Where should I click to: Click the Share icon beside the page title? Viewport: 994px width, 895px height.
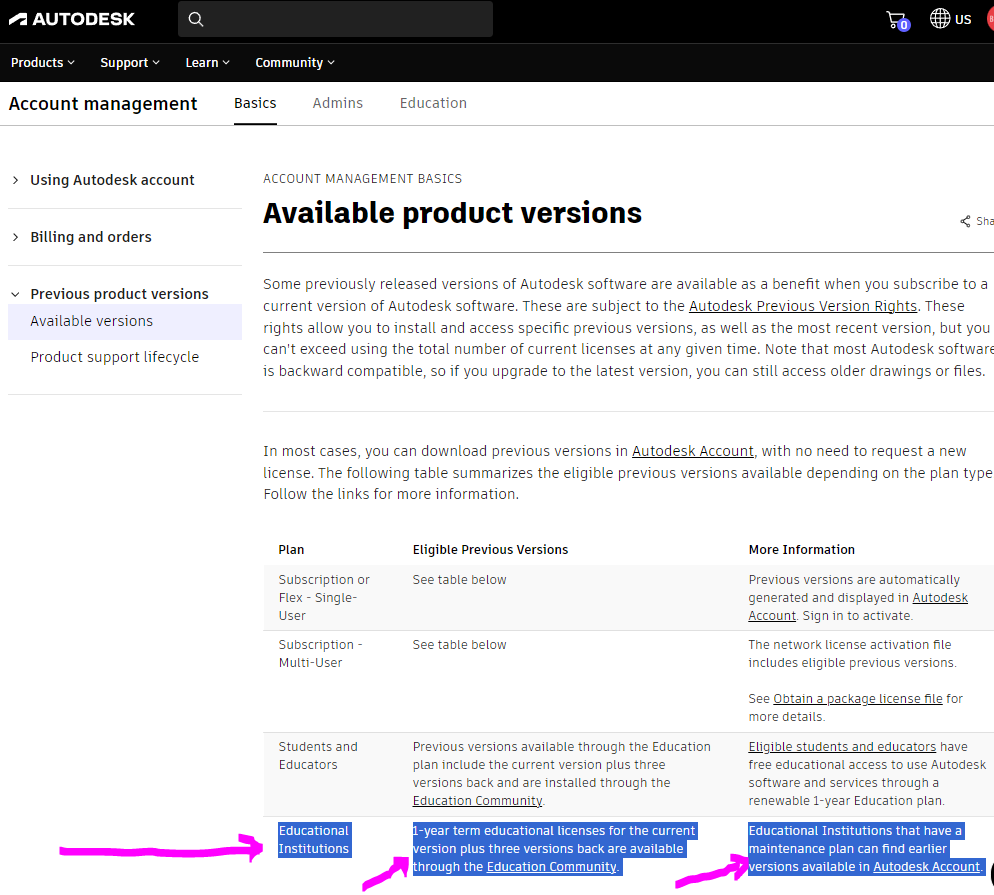pyautogui.click(x=964, y=221)
